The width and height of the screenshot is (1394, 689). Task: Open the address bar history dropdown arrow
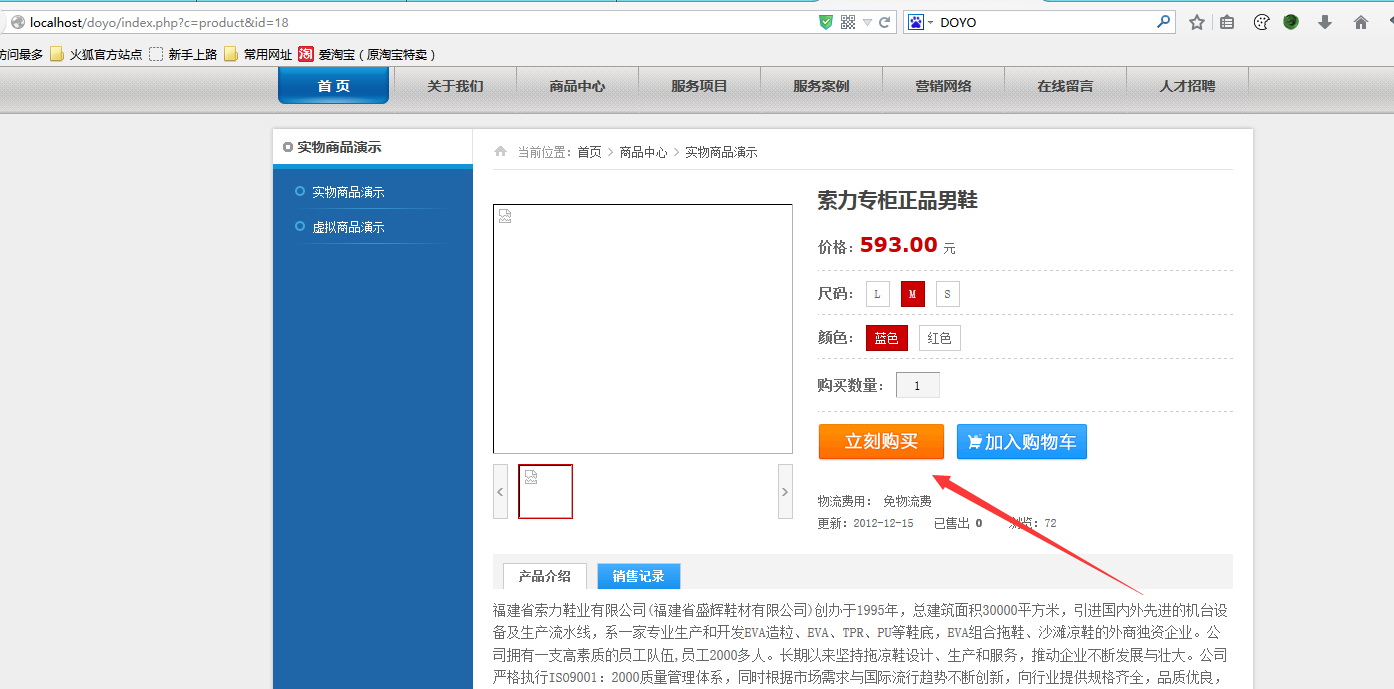[867, 22]
